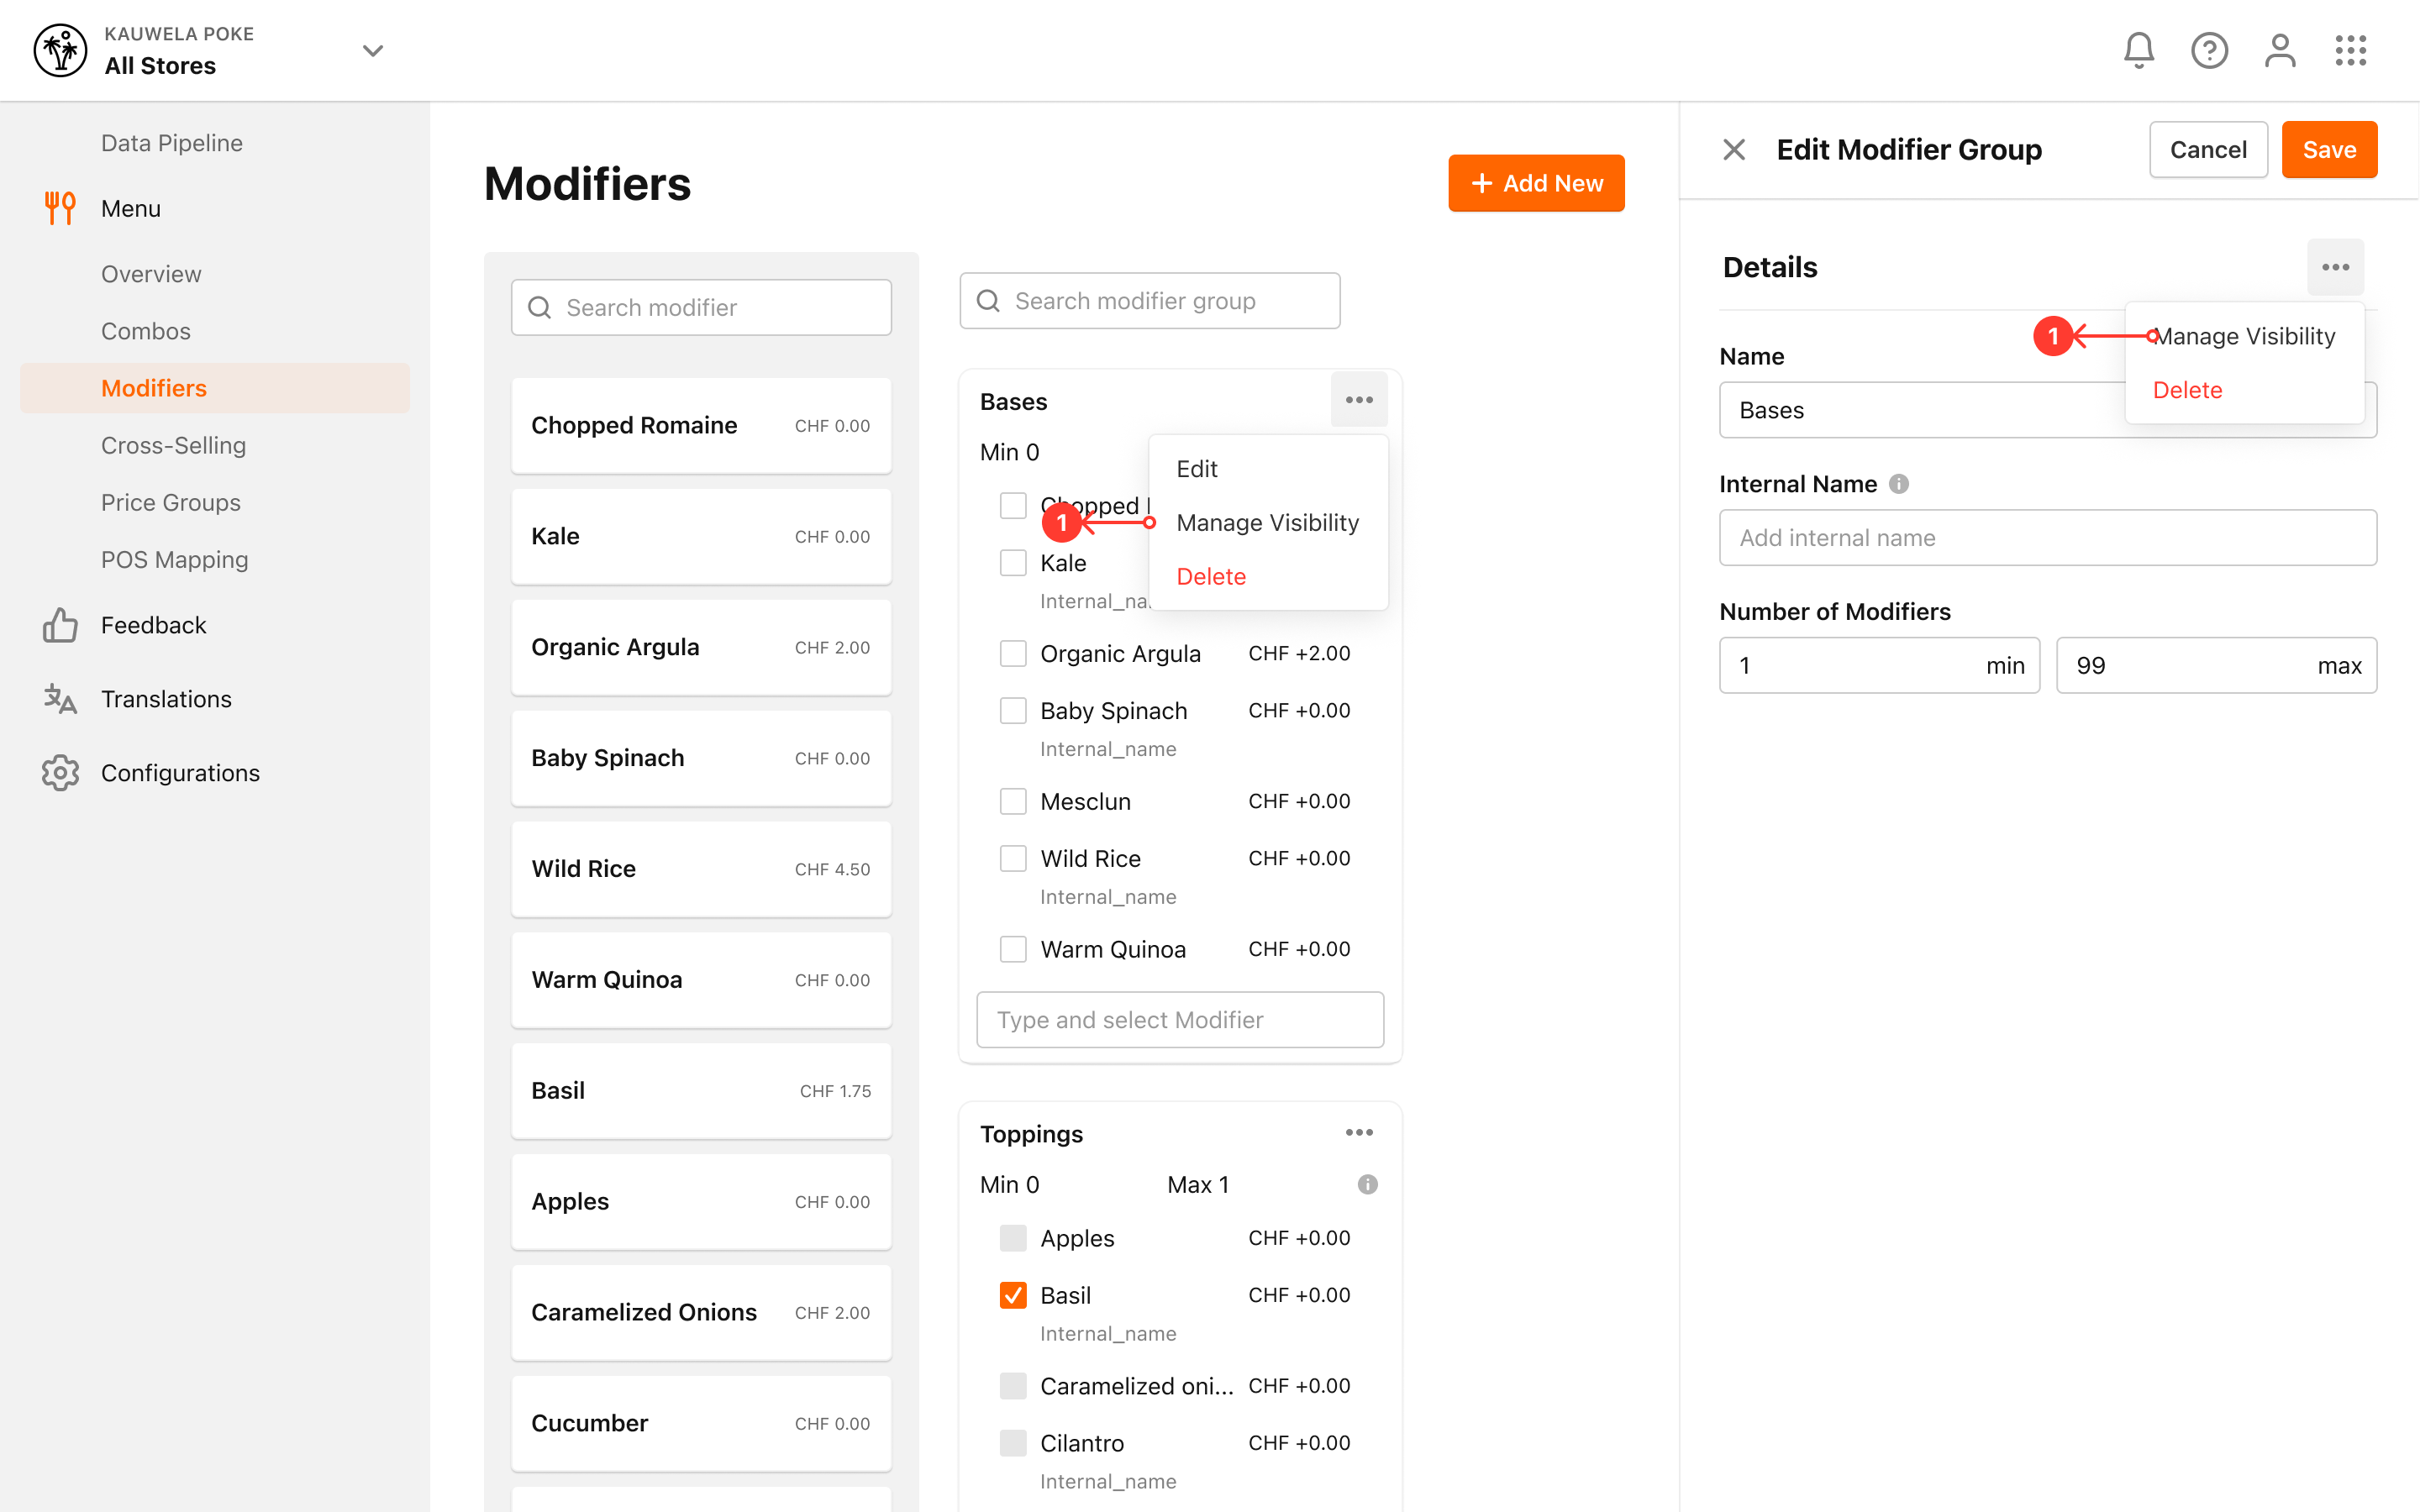
Task: Click the Cancel button
Action: click(x=2208, y=150)
